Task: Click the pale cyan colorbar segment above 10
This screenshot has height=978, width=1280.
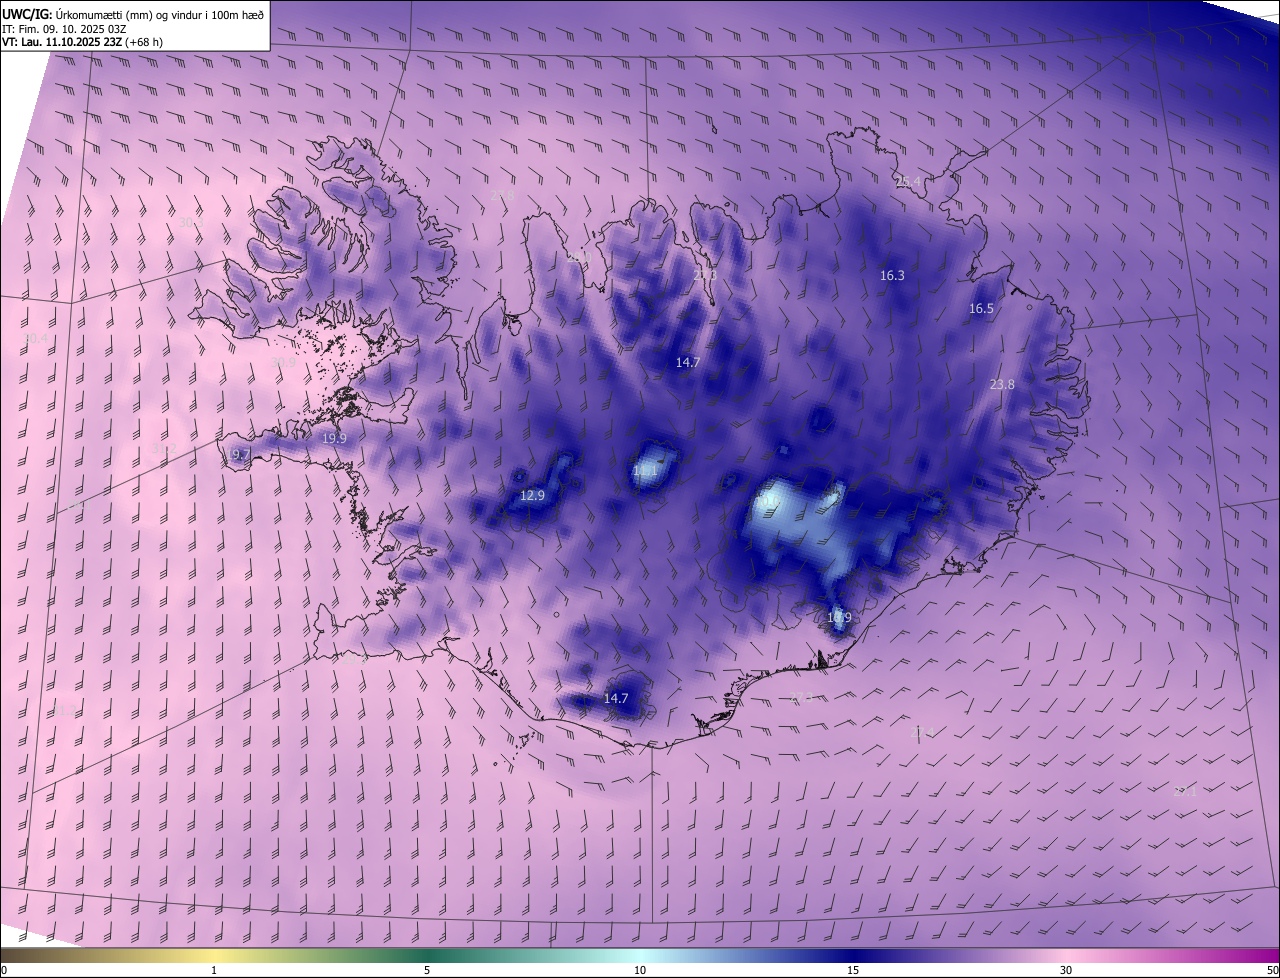Action: [640, 955]
